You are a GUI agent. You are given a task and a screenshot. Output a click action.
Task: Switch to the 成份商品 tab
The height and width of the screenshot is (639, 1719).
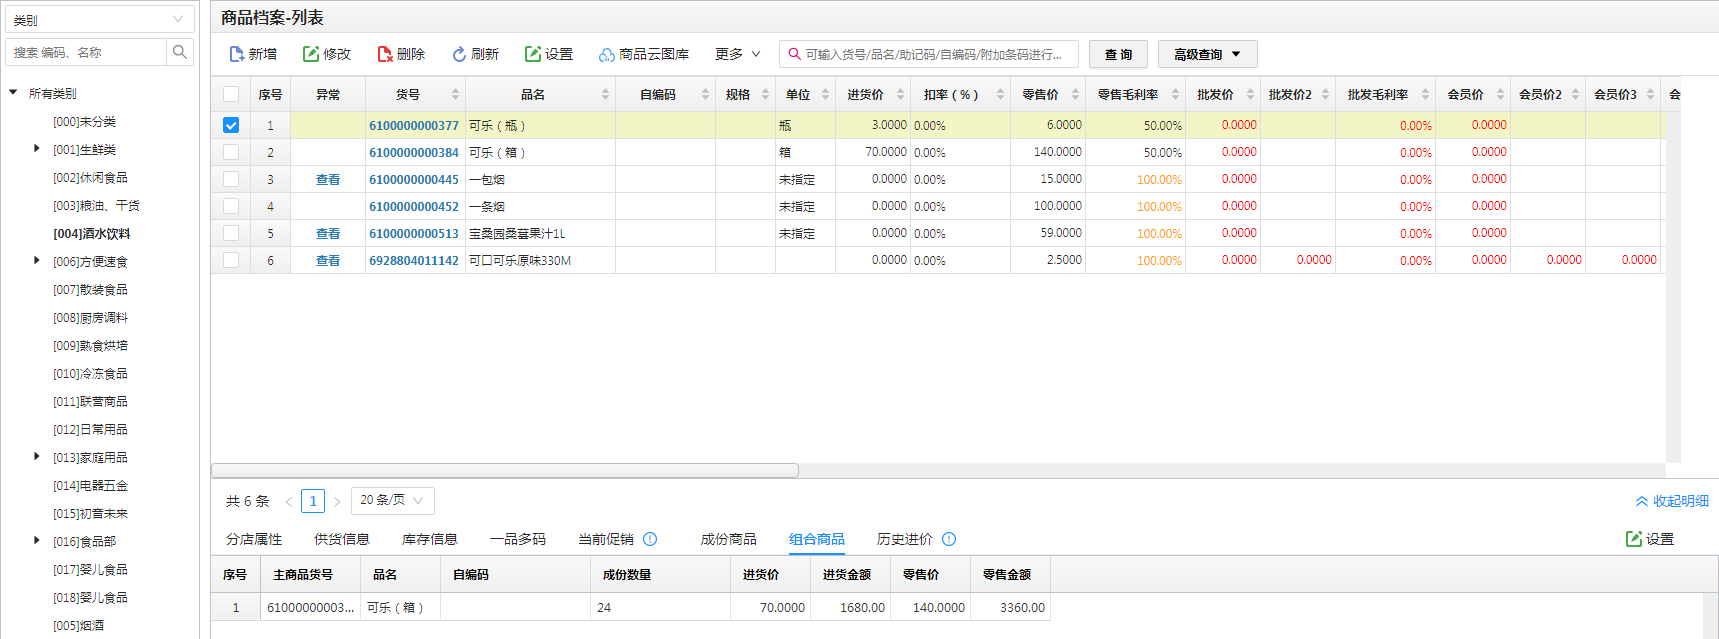(728, 539)
